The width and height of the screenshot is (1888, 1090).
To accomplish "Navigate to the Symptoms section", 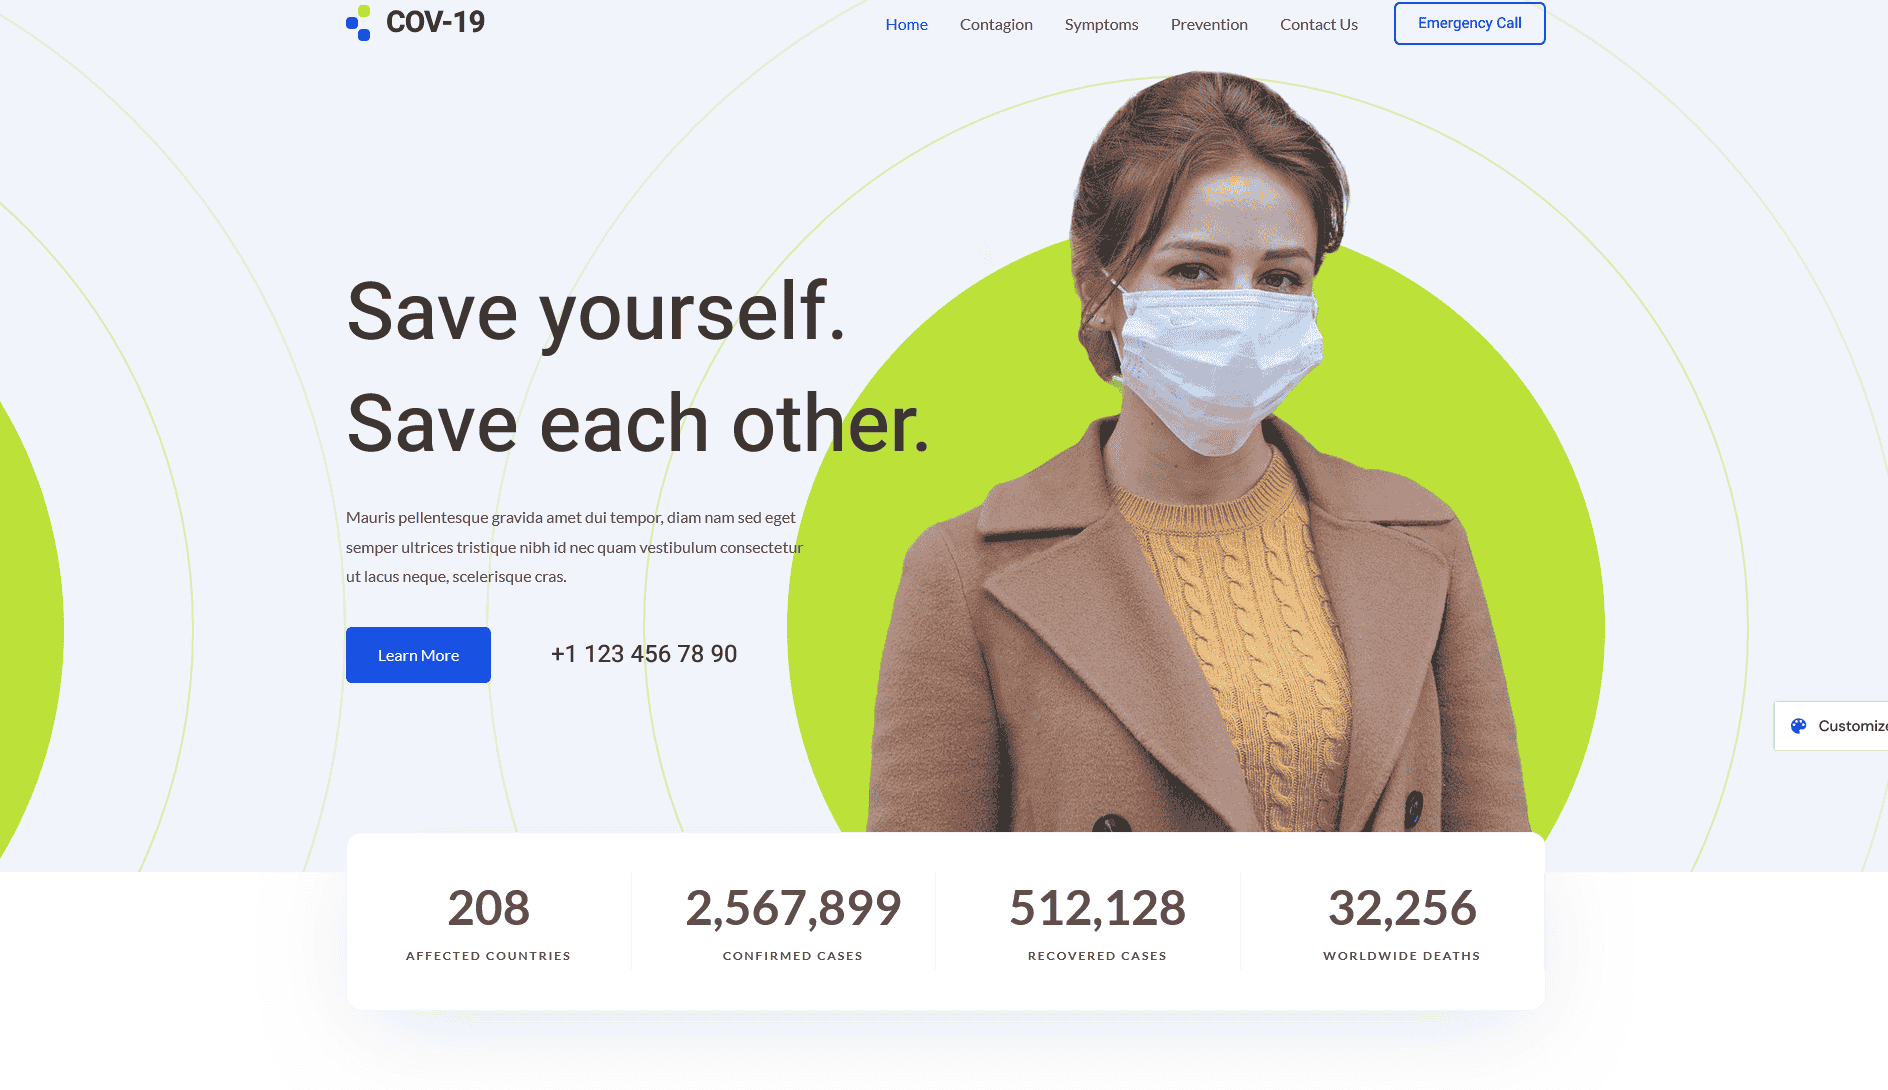I will (x=1101, y=24).
